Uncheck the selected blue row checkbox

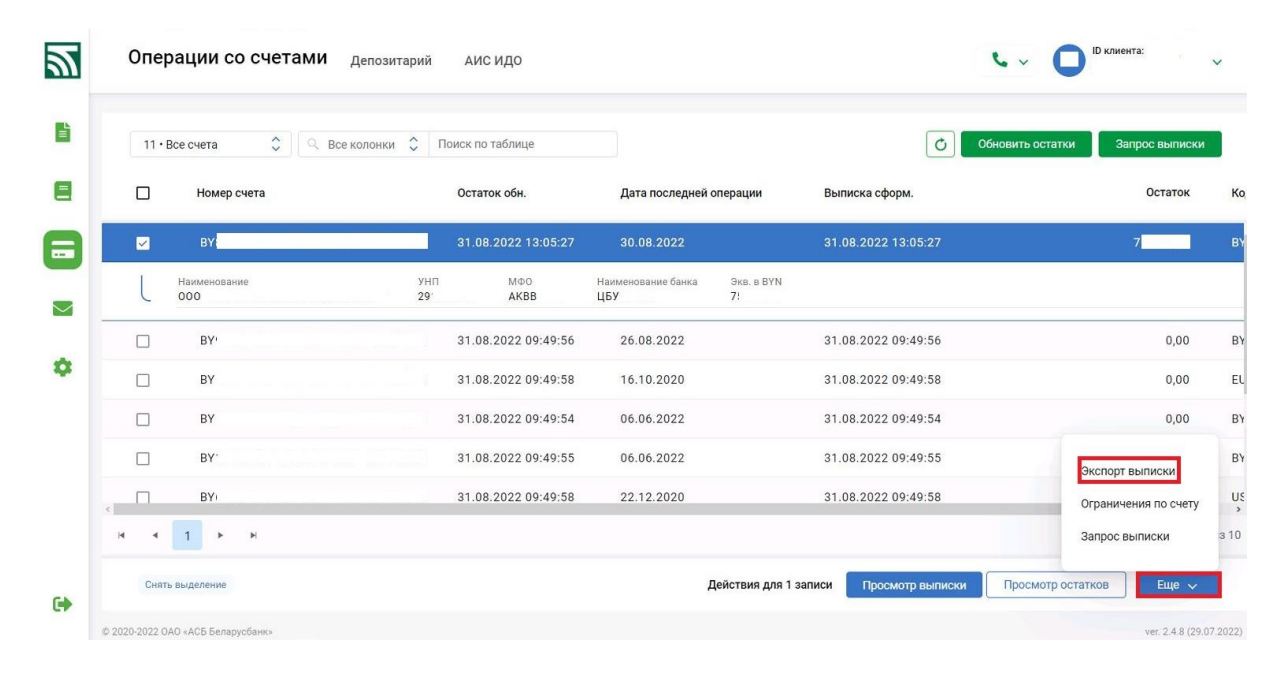pos(142,241)
